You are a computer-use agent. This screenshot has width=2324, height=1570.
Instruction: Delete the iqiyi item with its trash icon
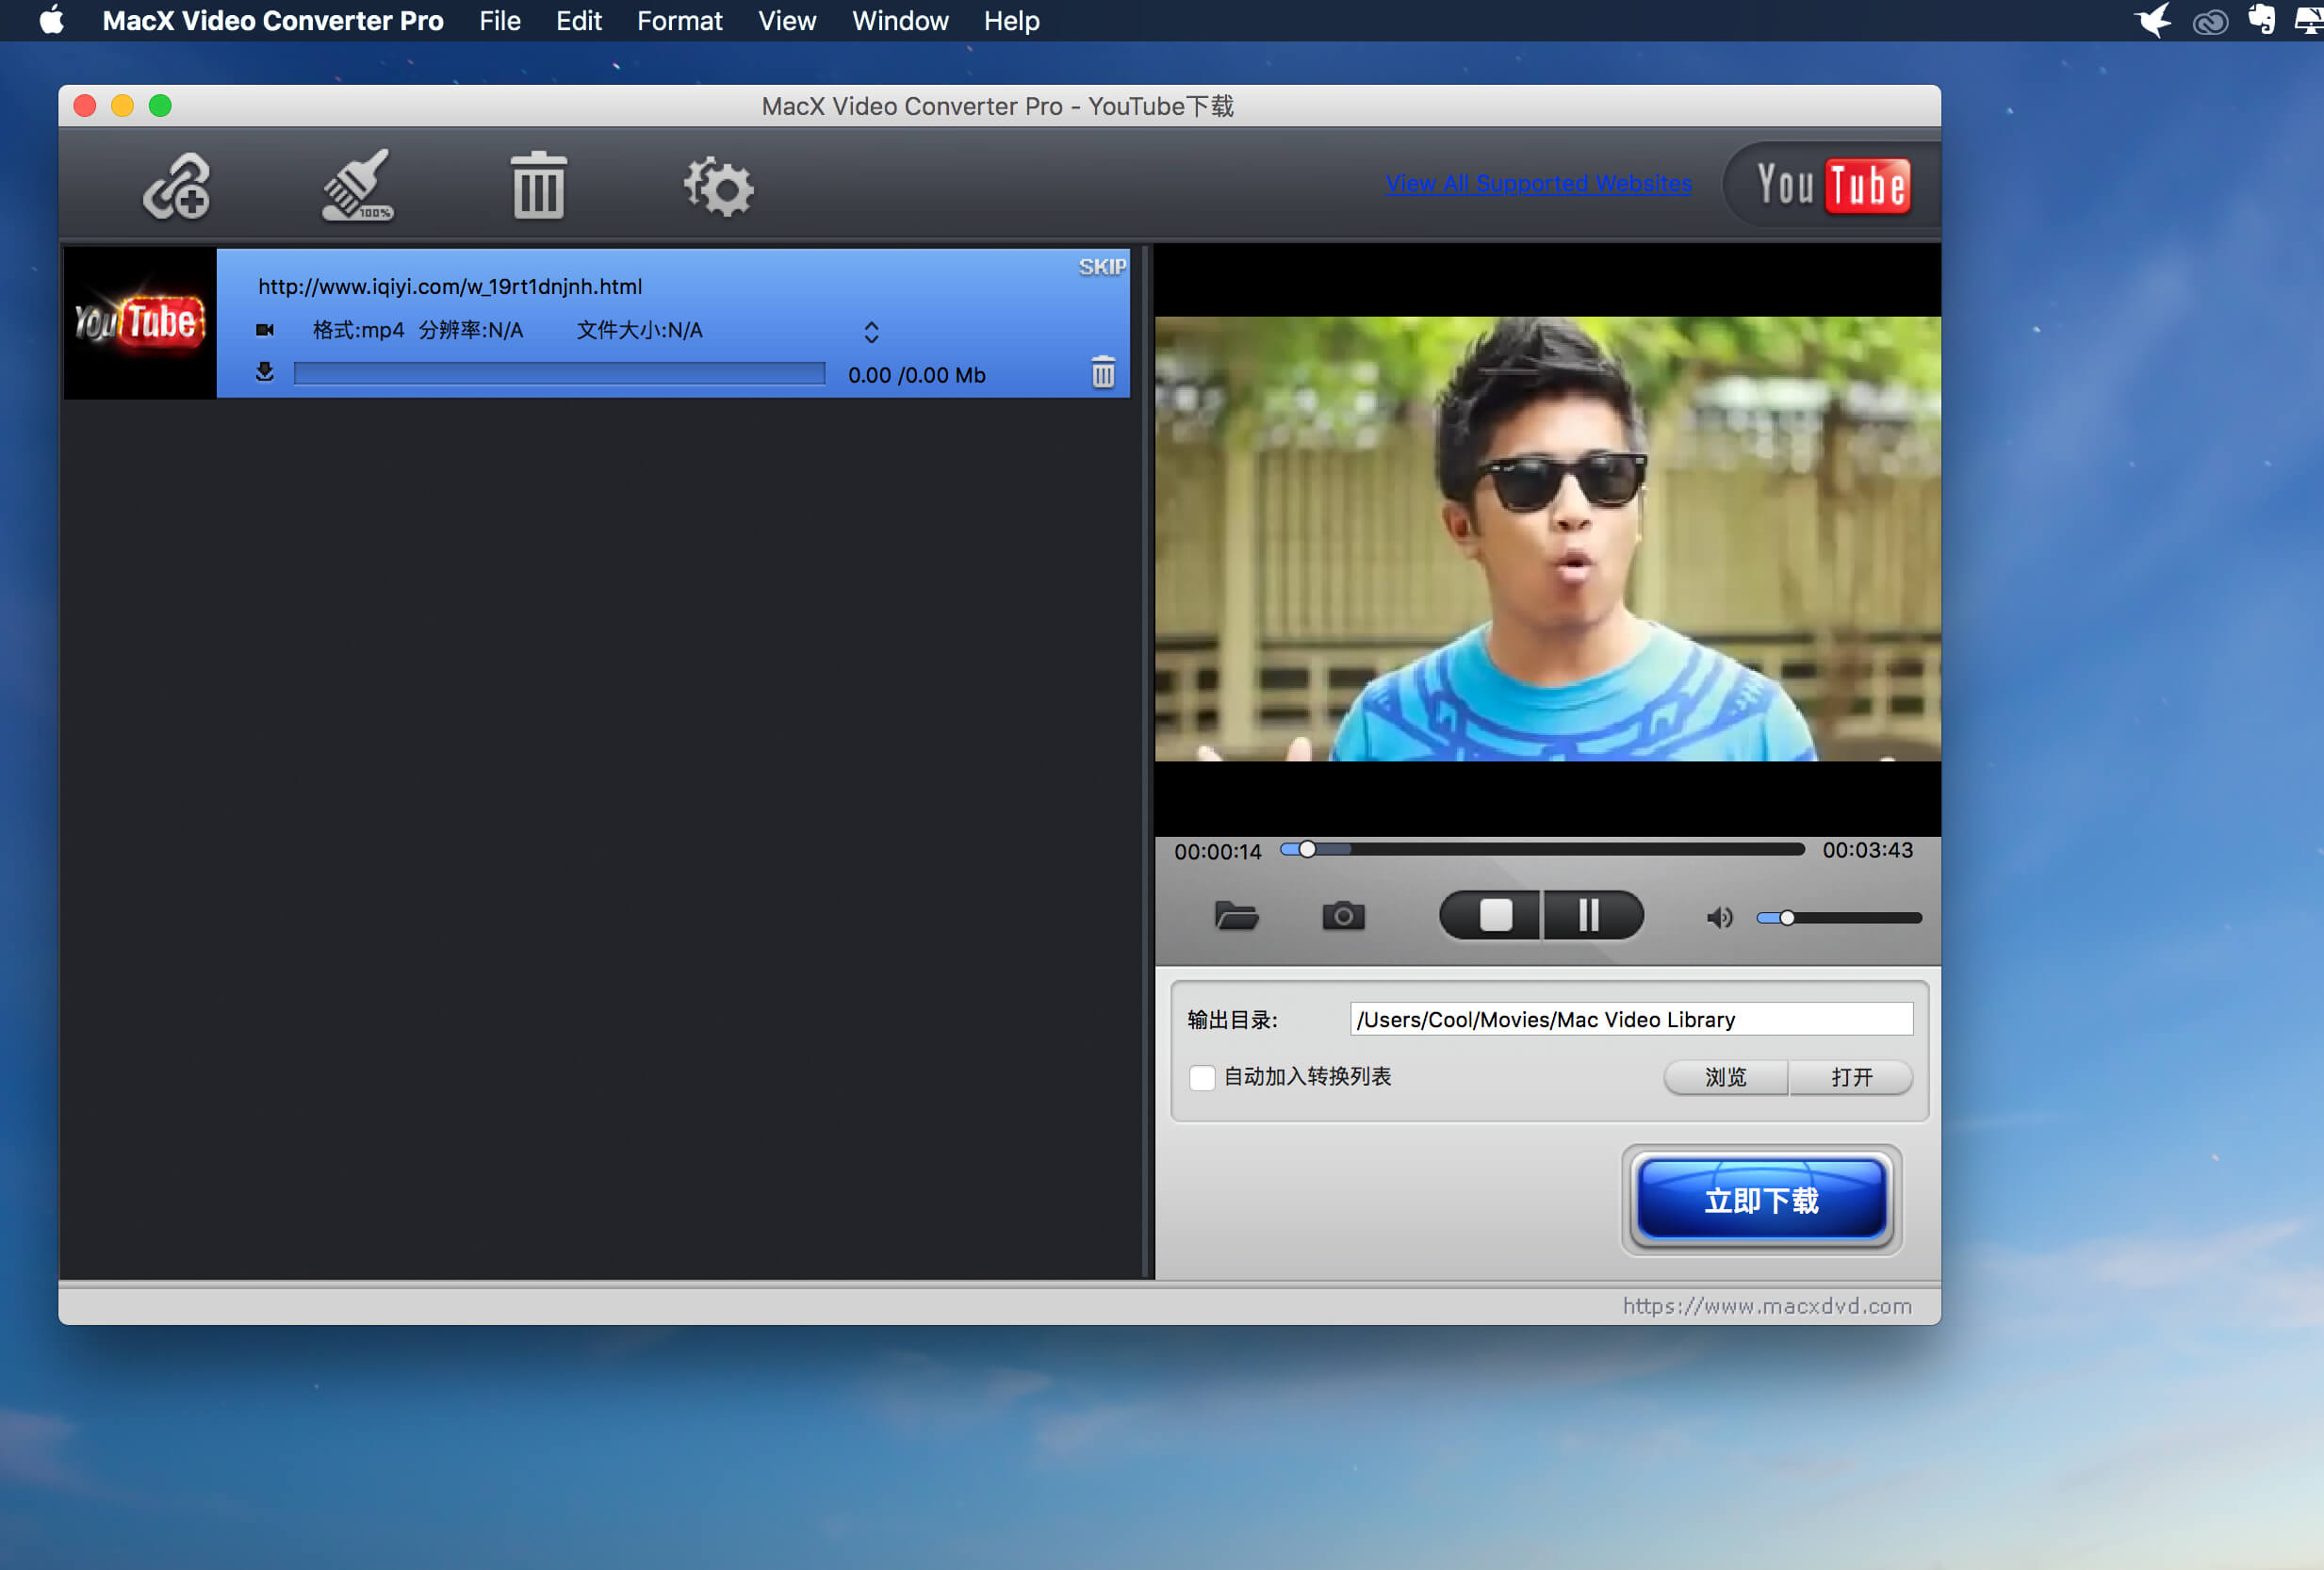pyautogui.click(x=1102, y=372)
